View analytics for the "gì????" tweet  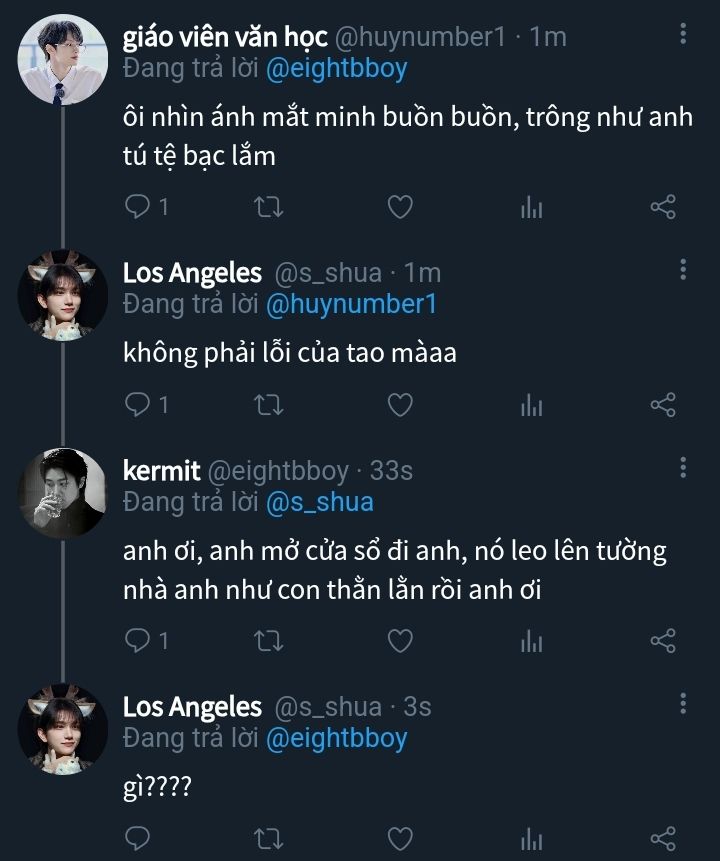coord(531,836)
